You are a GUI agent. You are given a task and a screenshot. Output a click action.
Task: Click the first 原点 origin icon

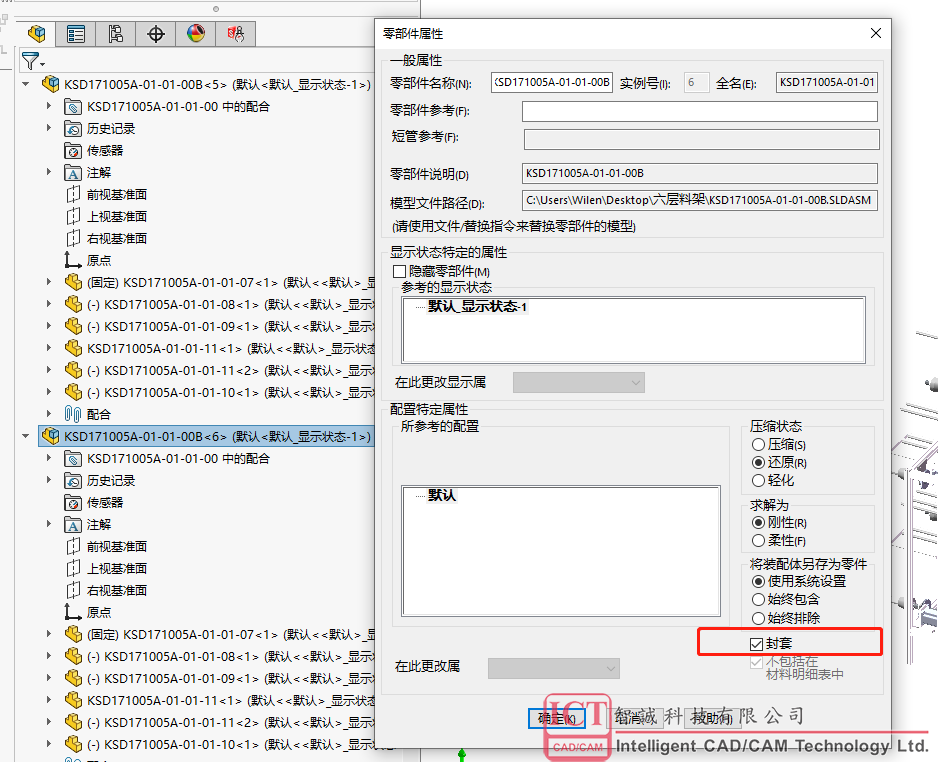tap(73, 260)
